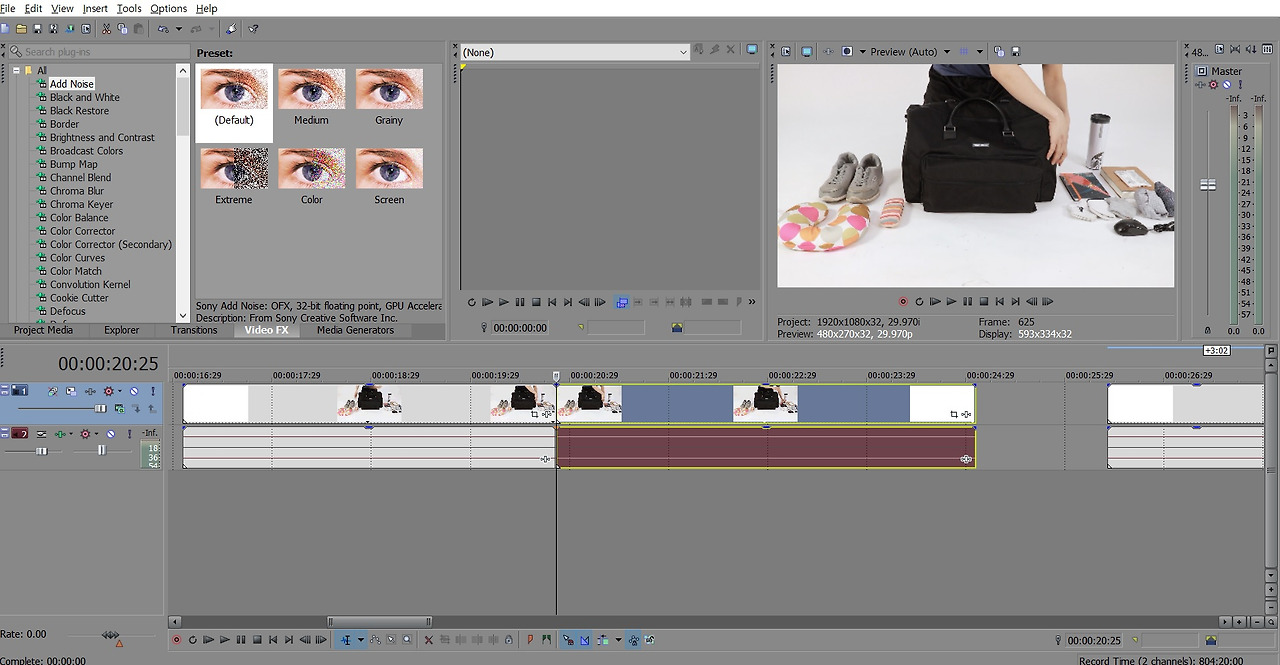
Task: Open the Options menu
Action: tap(169, 8)
